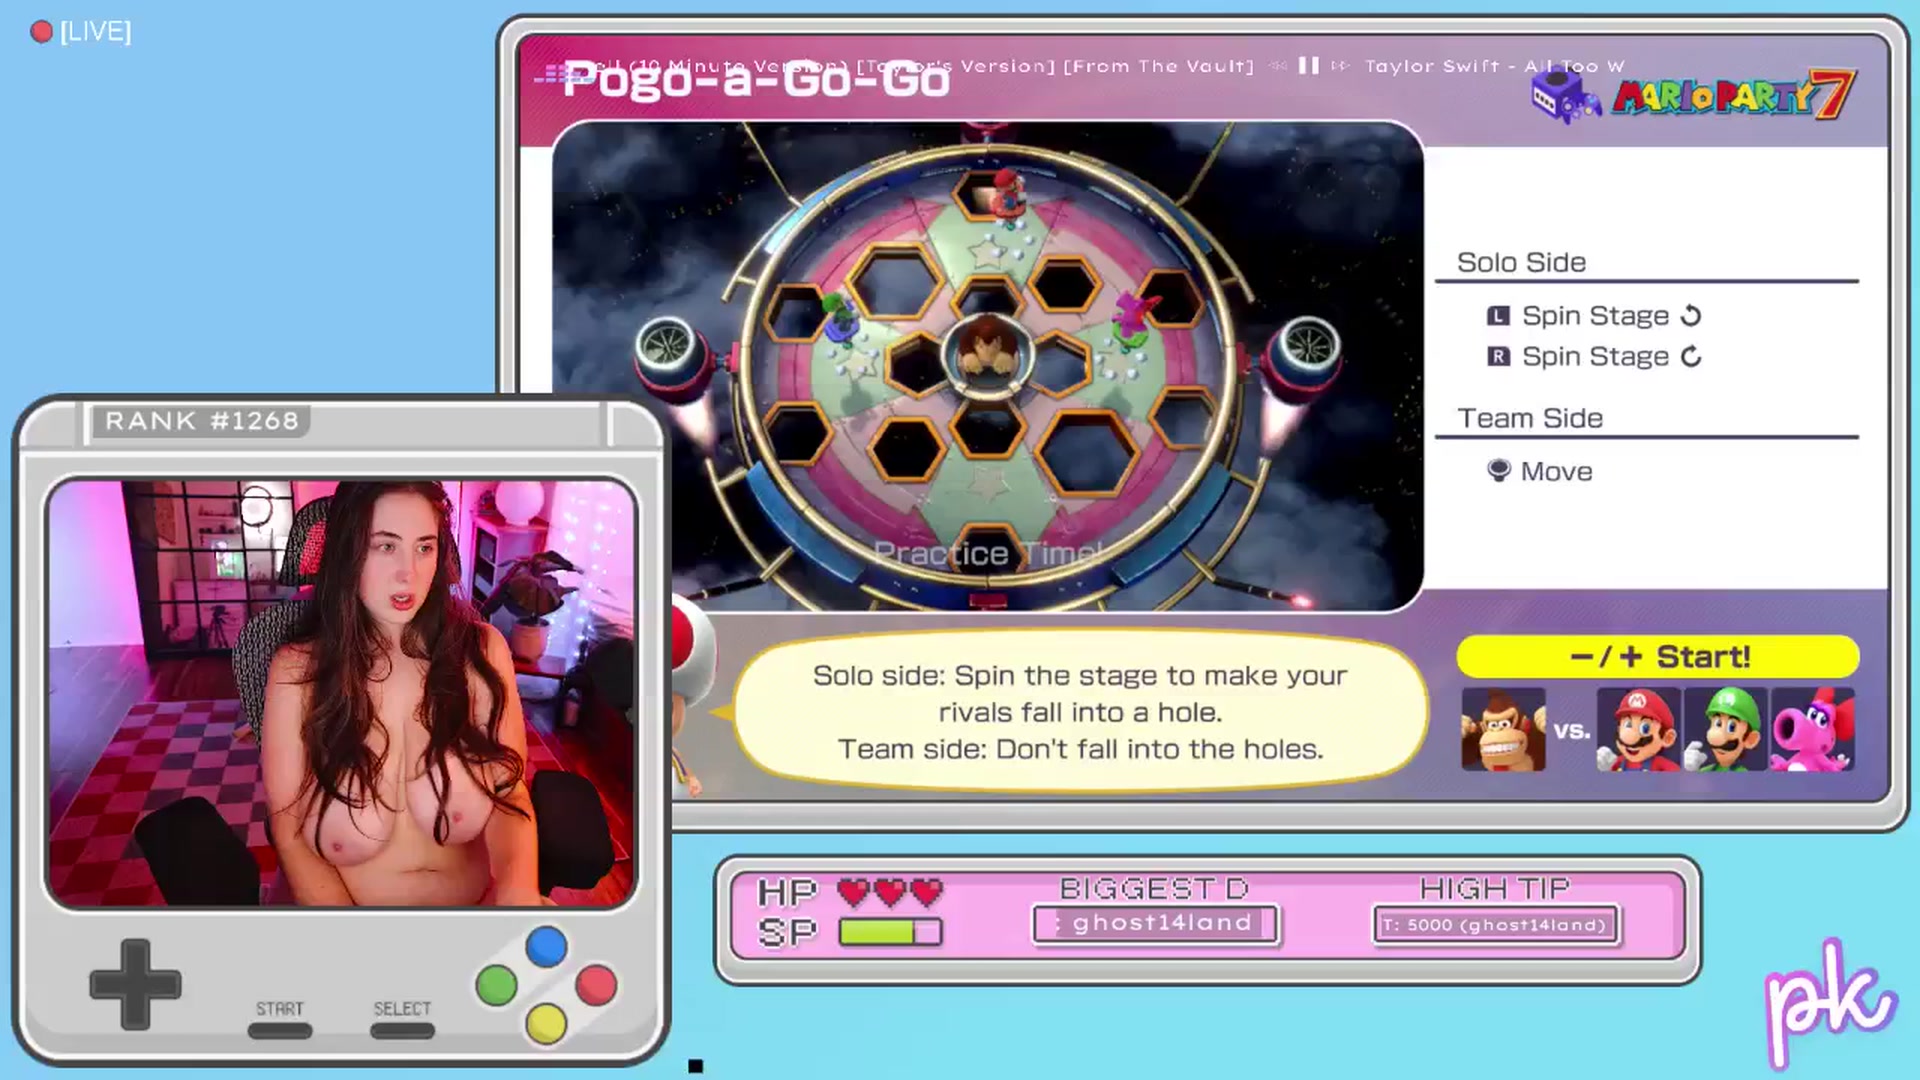Click the [LIVE] indicator label

coord(95,32)
